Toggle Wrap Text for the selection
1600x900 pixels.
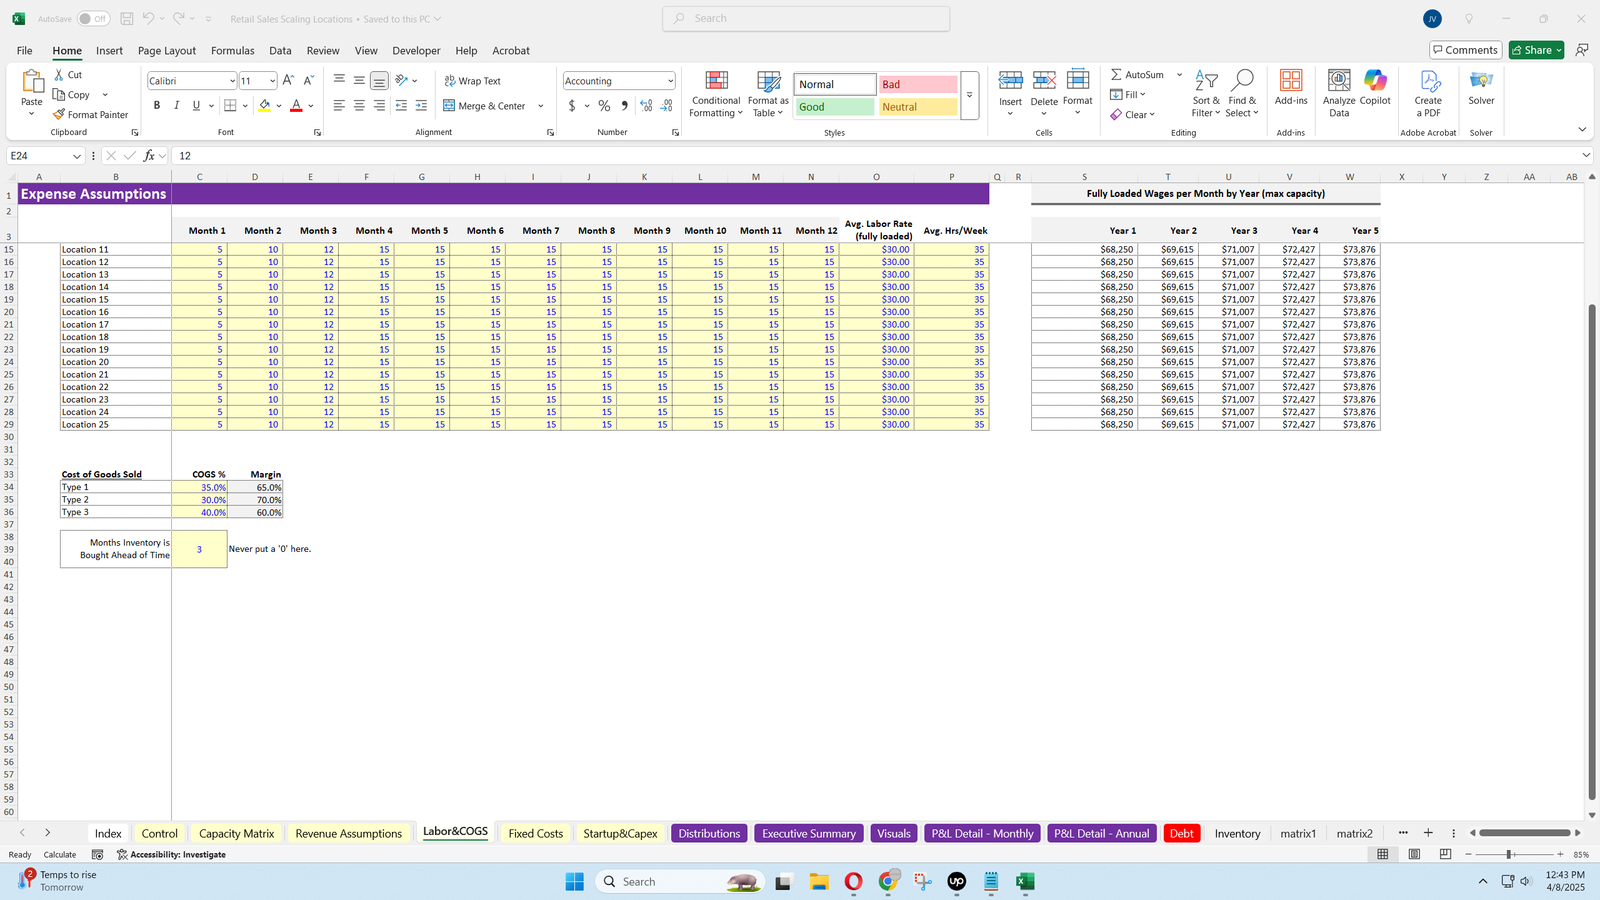point(473,81)
